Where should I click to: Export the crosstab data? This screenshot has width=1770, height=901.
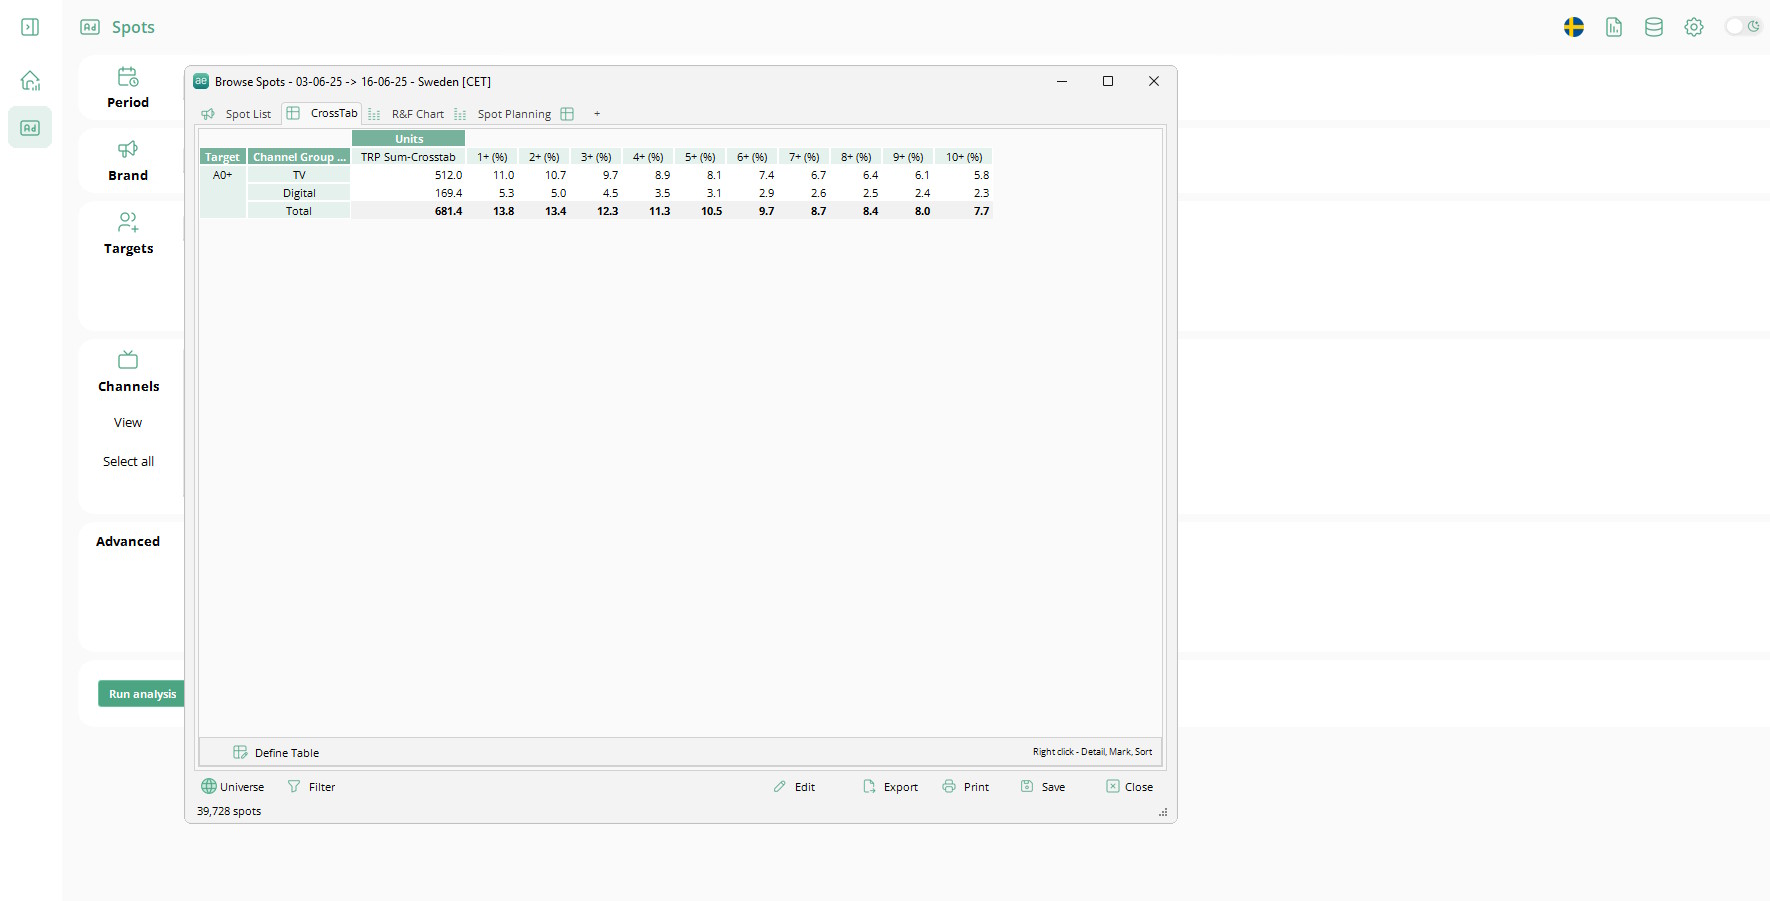(x=890, y=787)
